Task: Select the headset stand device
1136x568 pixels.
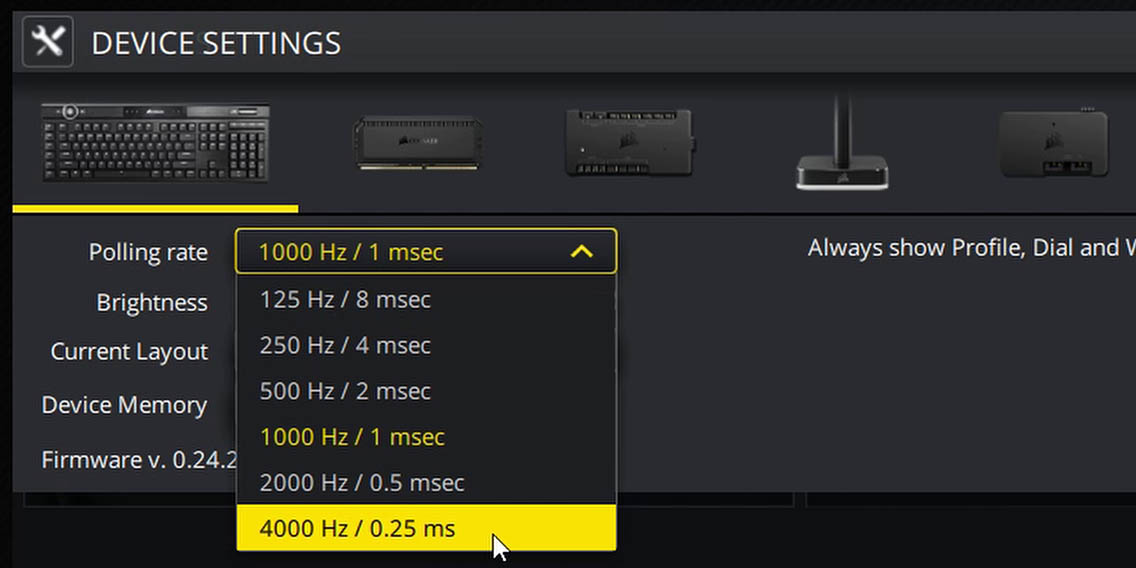Action: (842, 142)
